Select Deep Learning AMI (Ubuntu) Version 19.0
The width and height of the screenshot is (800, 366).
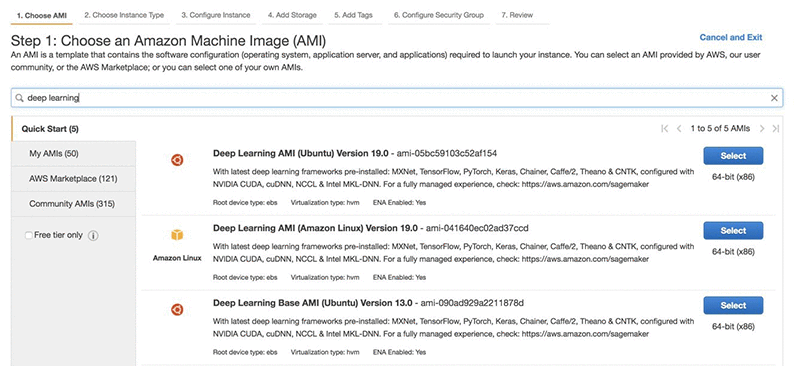733,156
